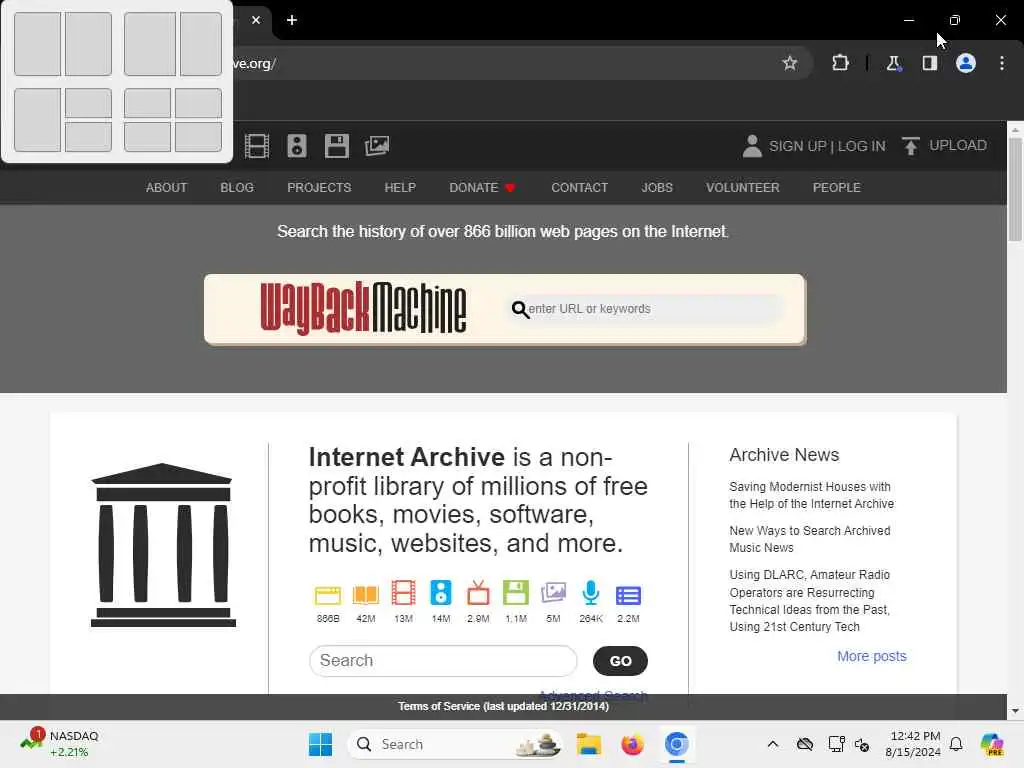Open the JOBS menu item
1024x768 pixels.
tap(657, 187)
